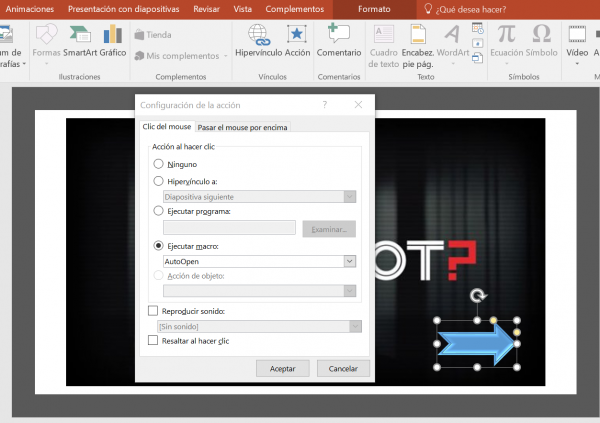The width and height of the screenshot is (600, 423).
Task: Select the Hipervínculo a radio option
Action: [x=158, y=181]
